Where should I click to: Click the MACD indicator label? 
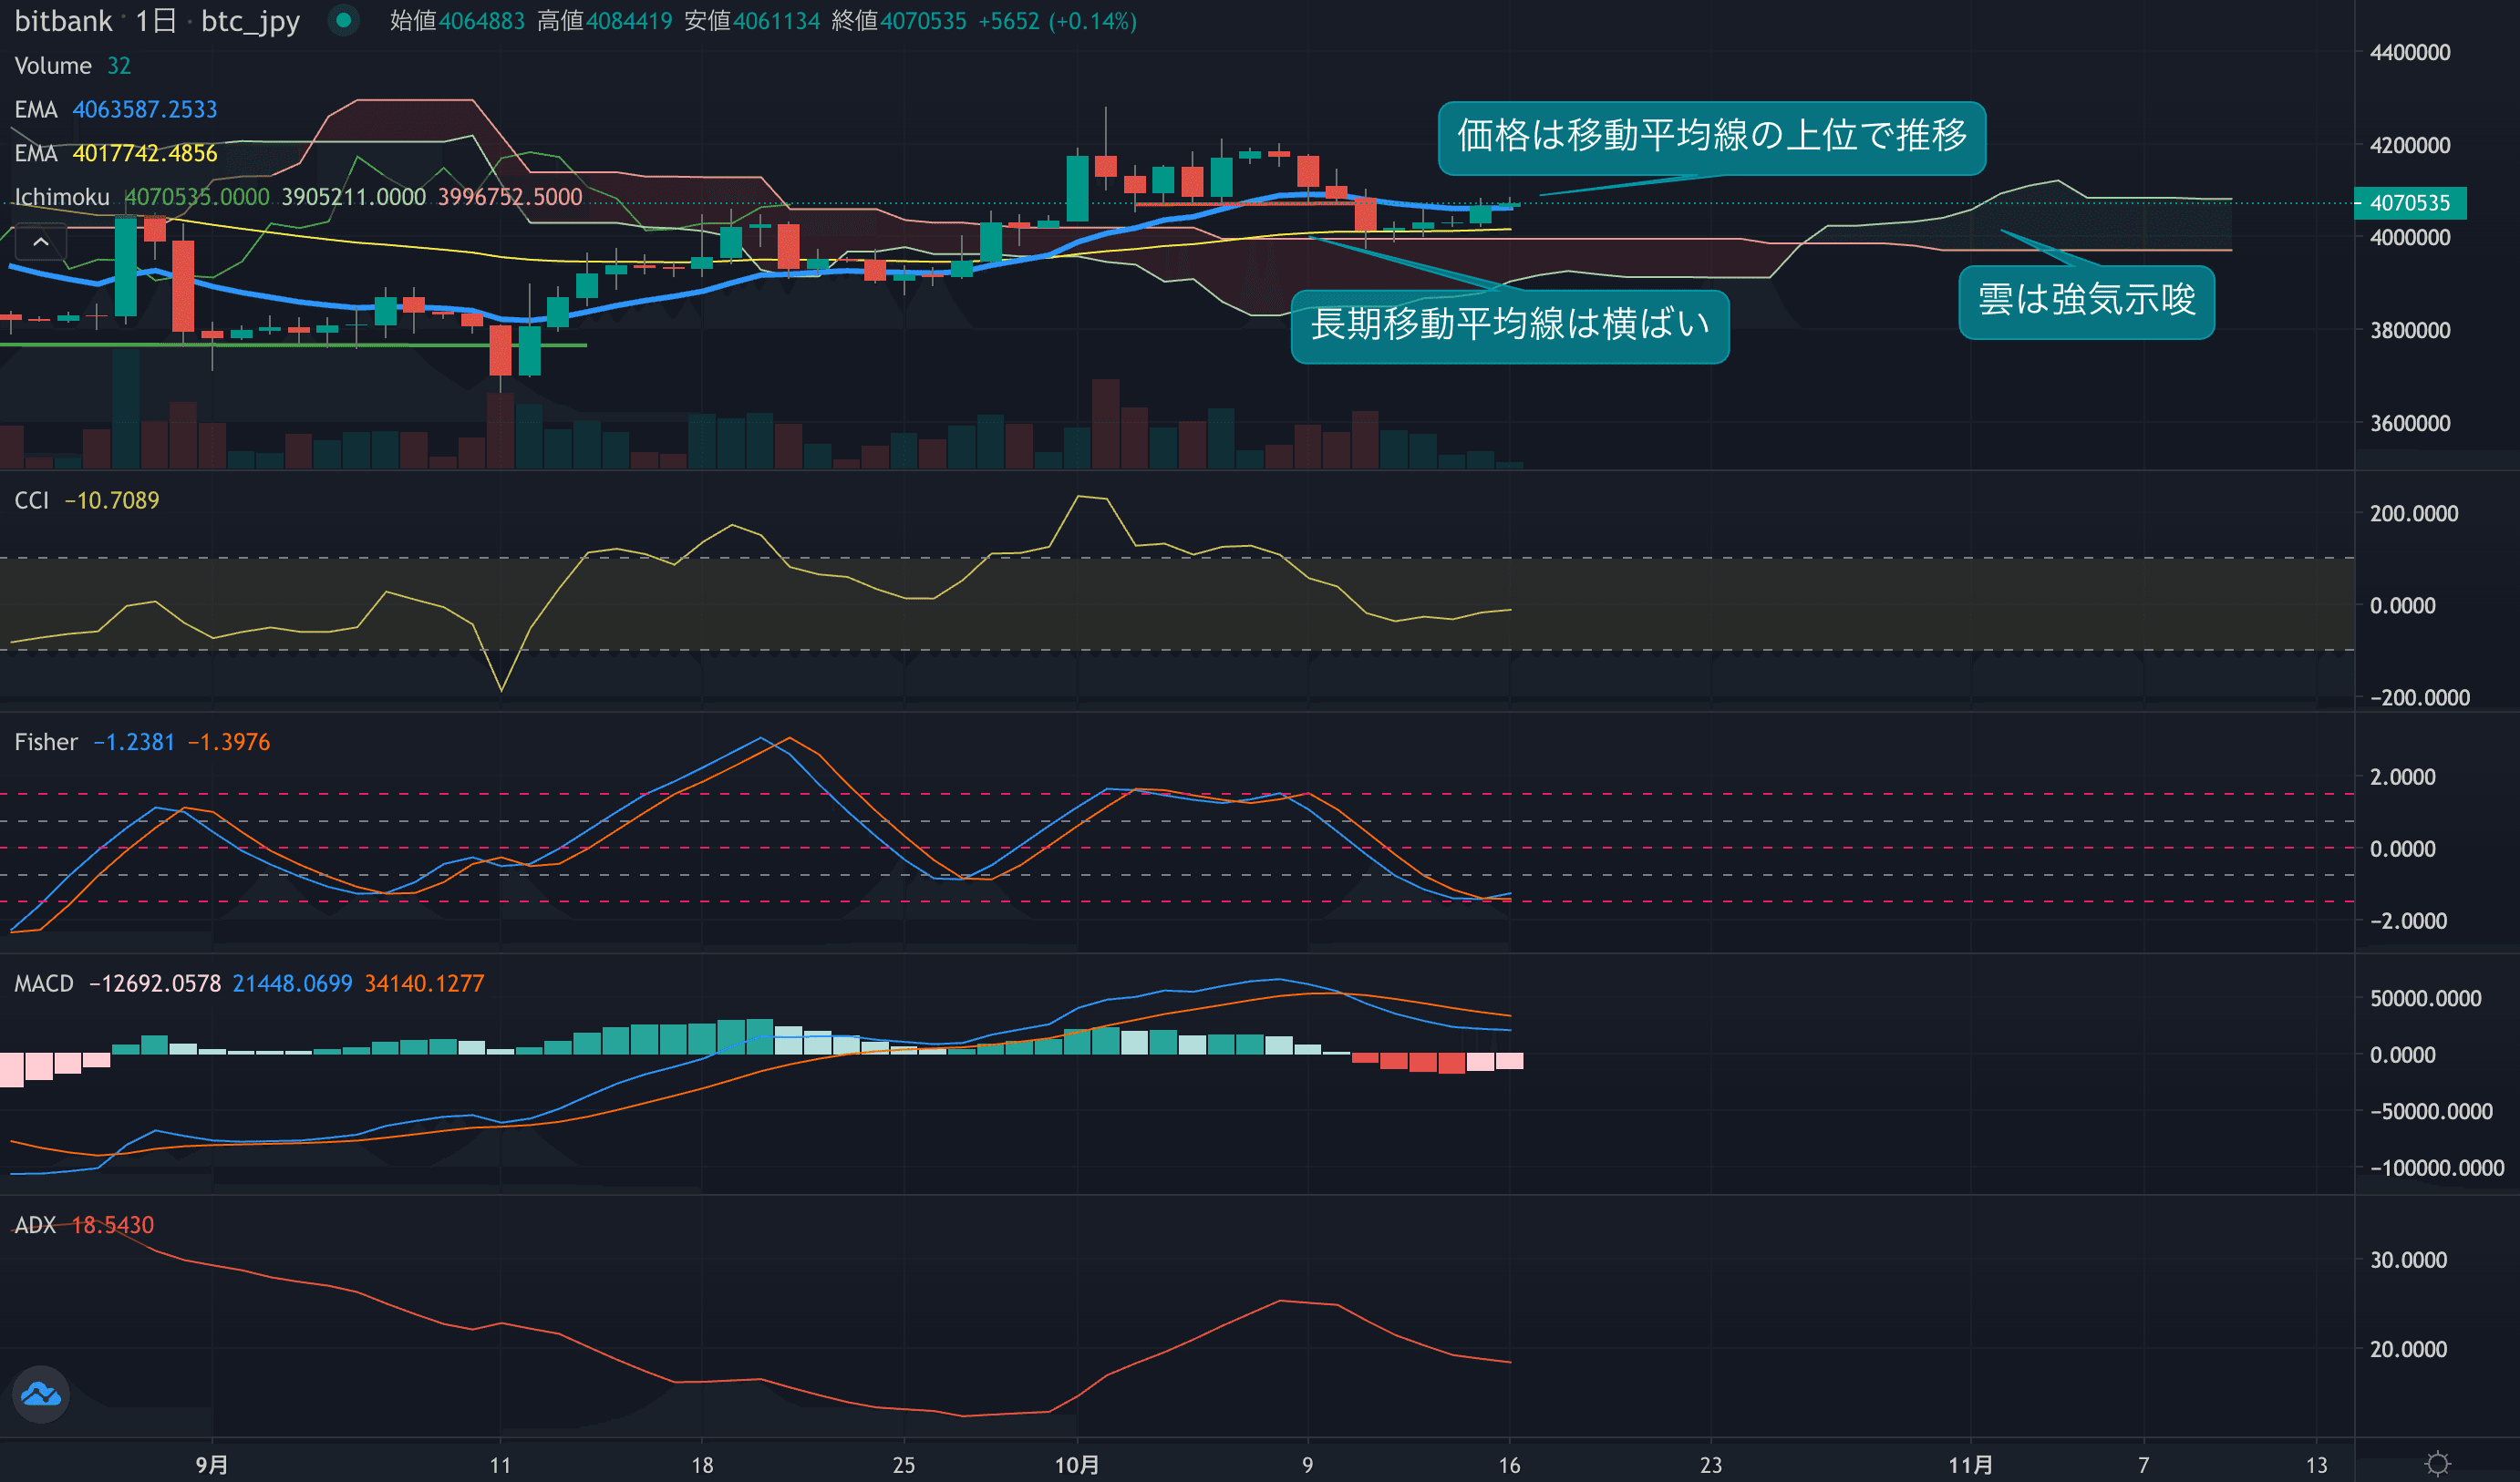pos(44,983)
